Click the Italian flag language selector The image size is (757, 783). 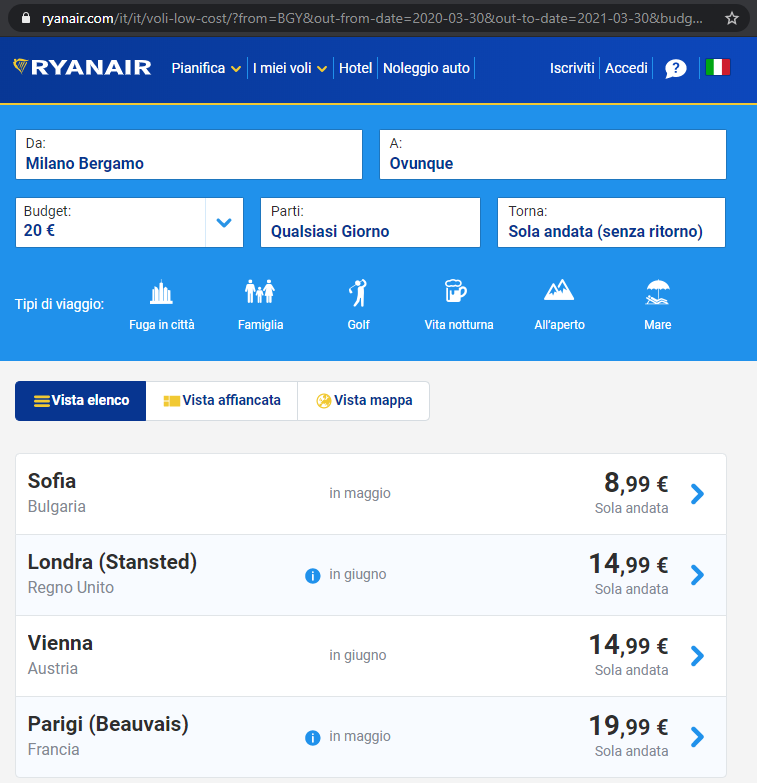[x=718, y=67]
